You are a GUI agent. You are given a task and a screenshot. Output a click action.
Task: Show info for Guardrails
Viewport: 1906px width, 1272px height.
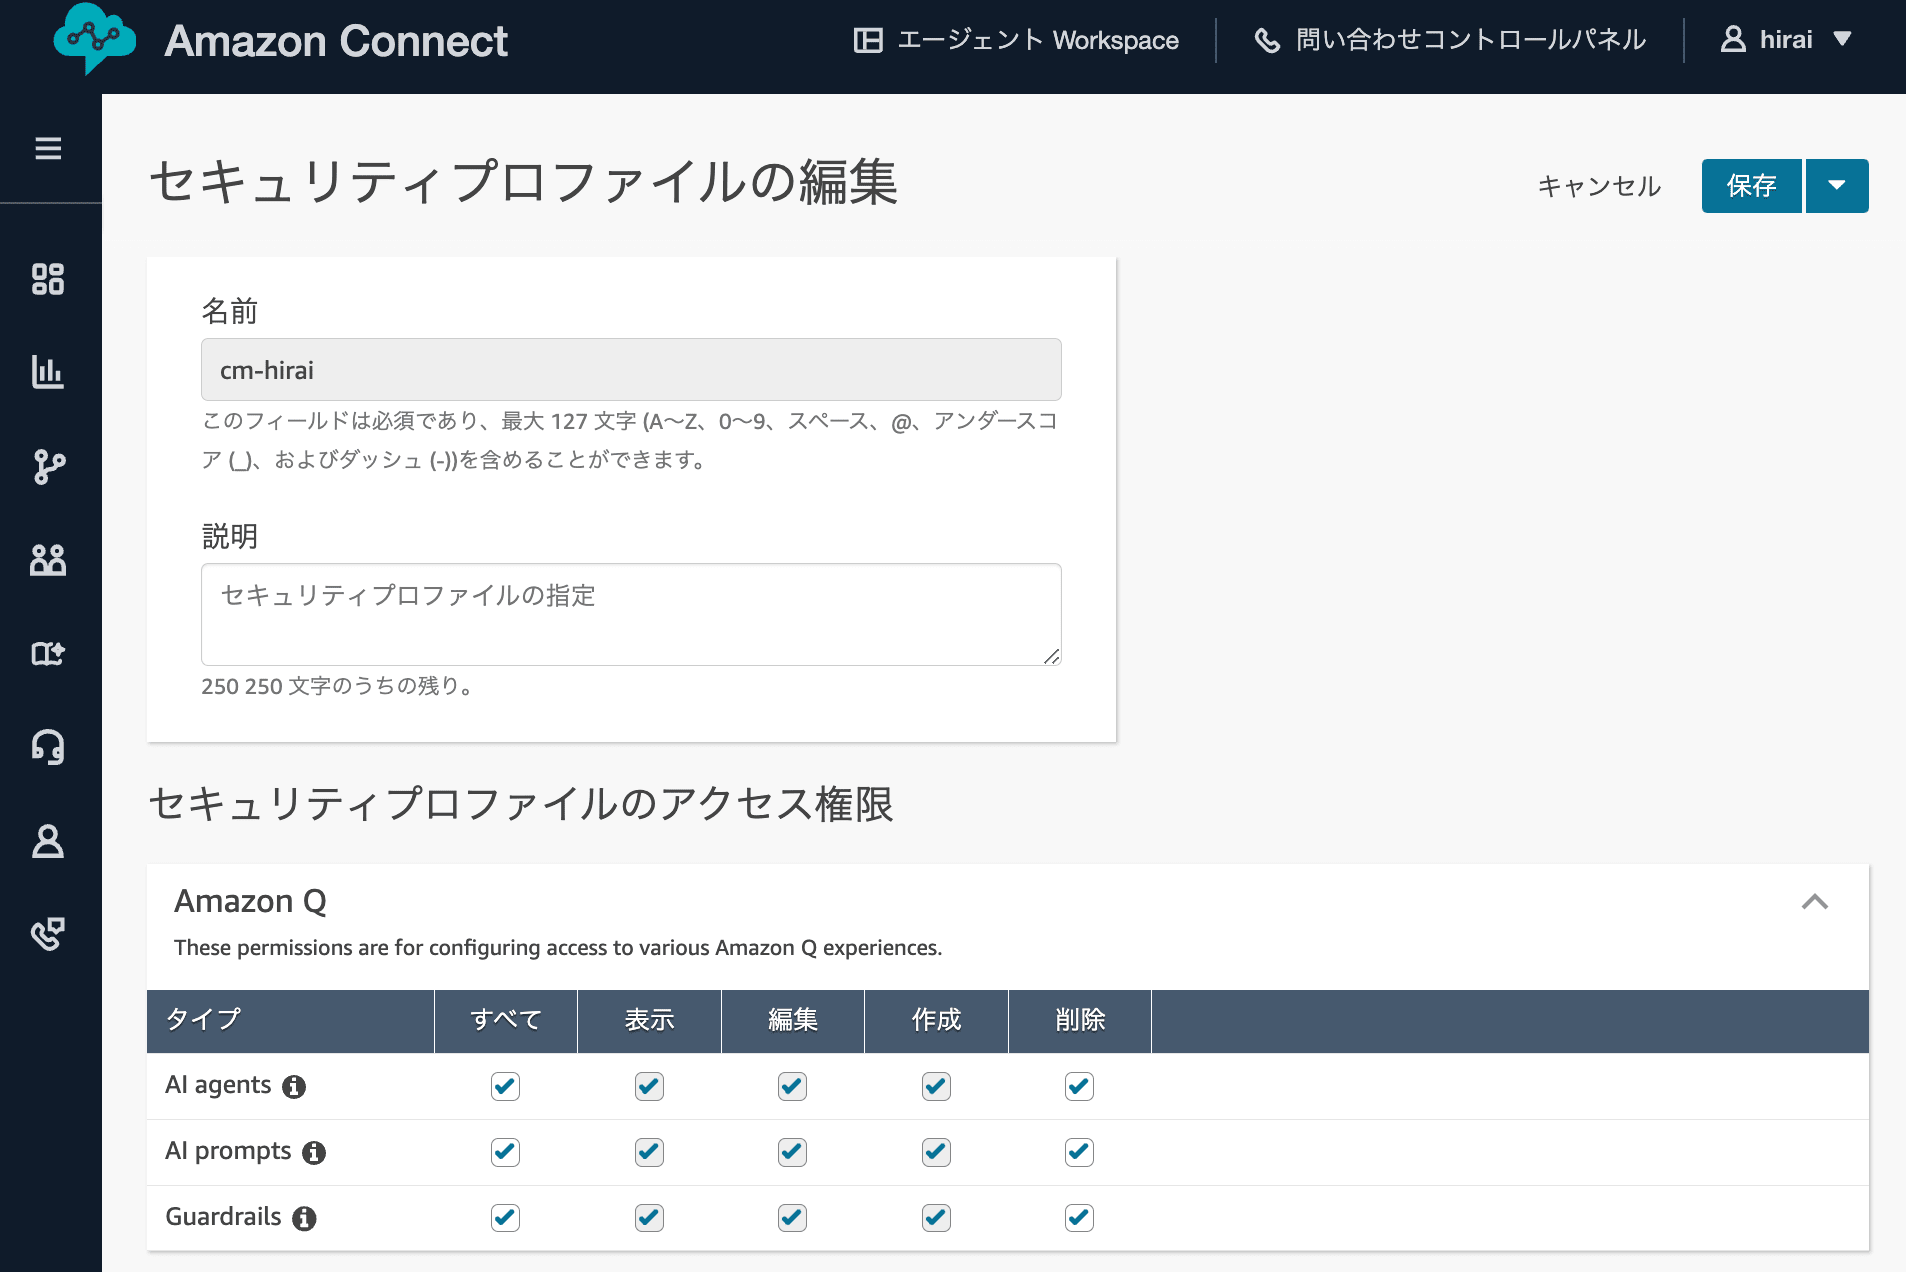click(304, 1219)
